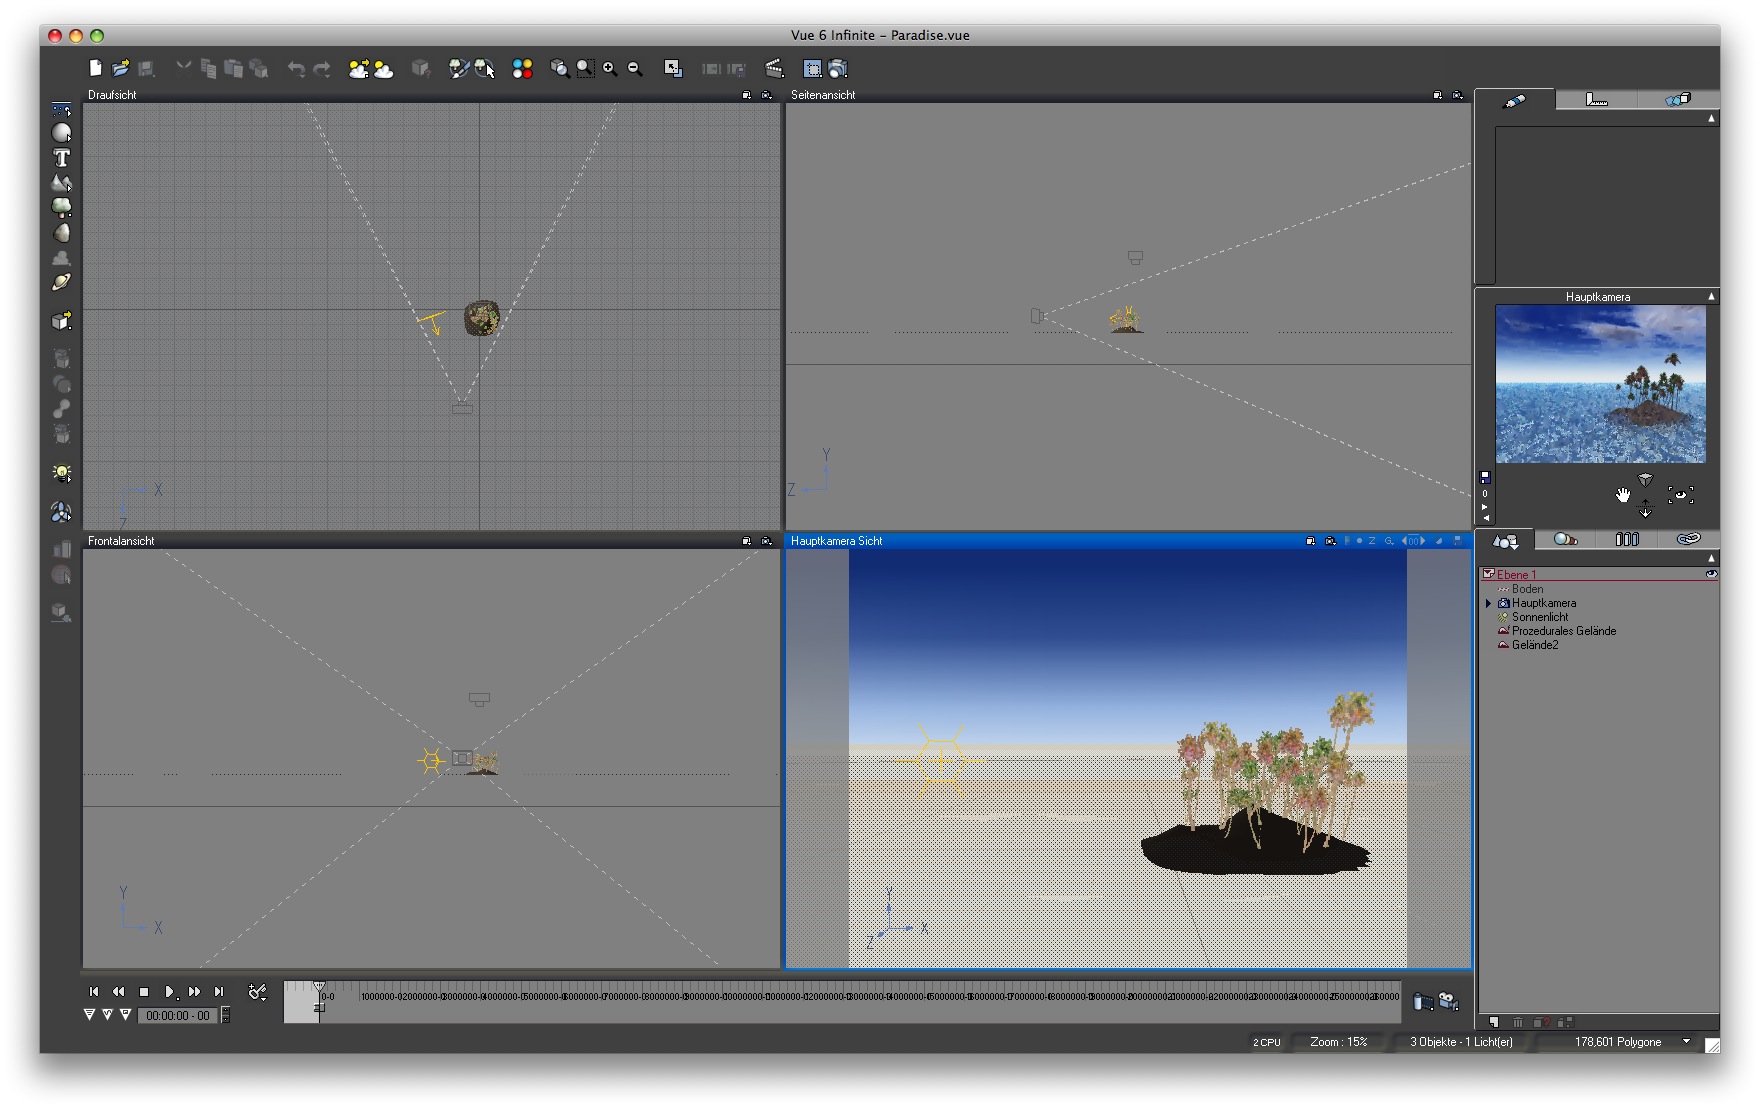This screenshot has width=1760, height=1108.
Task: Stop animation playback
Action: pos(144,992)
